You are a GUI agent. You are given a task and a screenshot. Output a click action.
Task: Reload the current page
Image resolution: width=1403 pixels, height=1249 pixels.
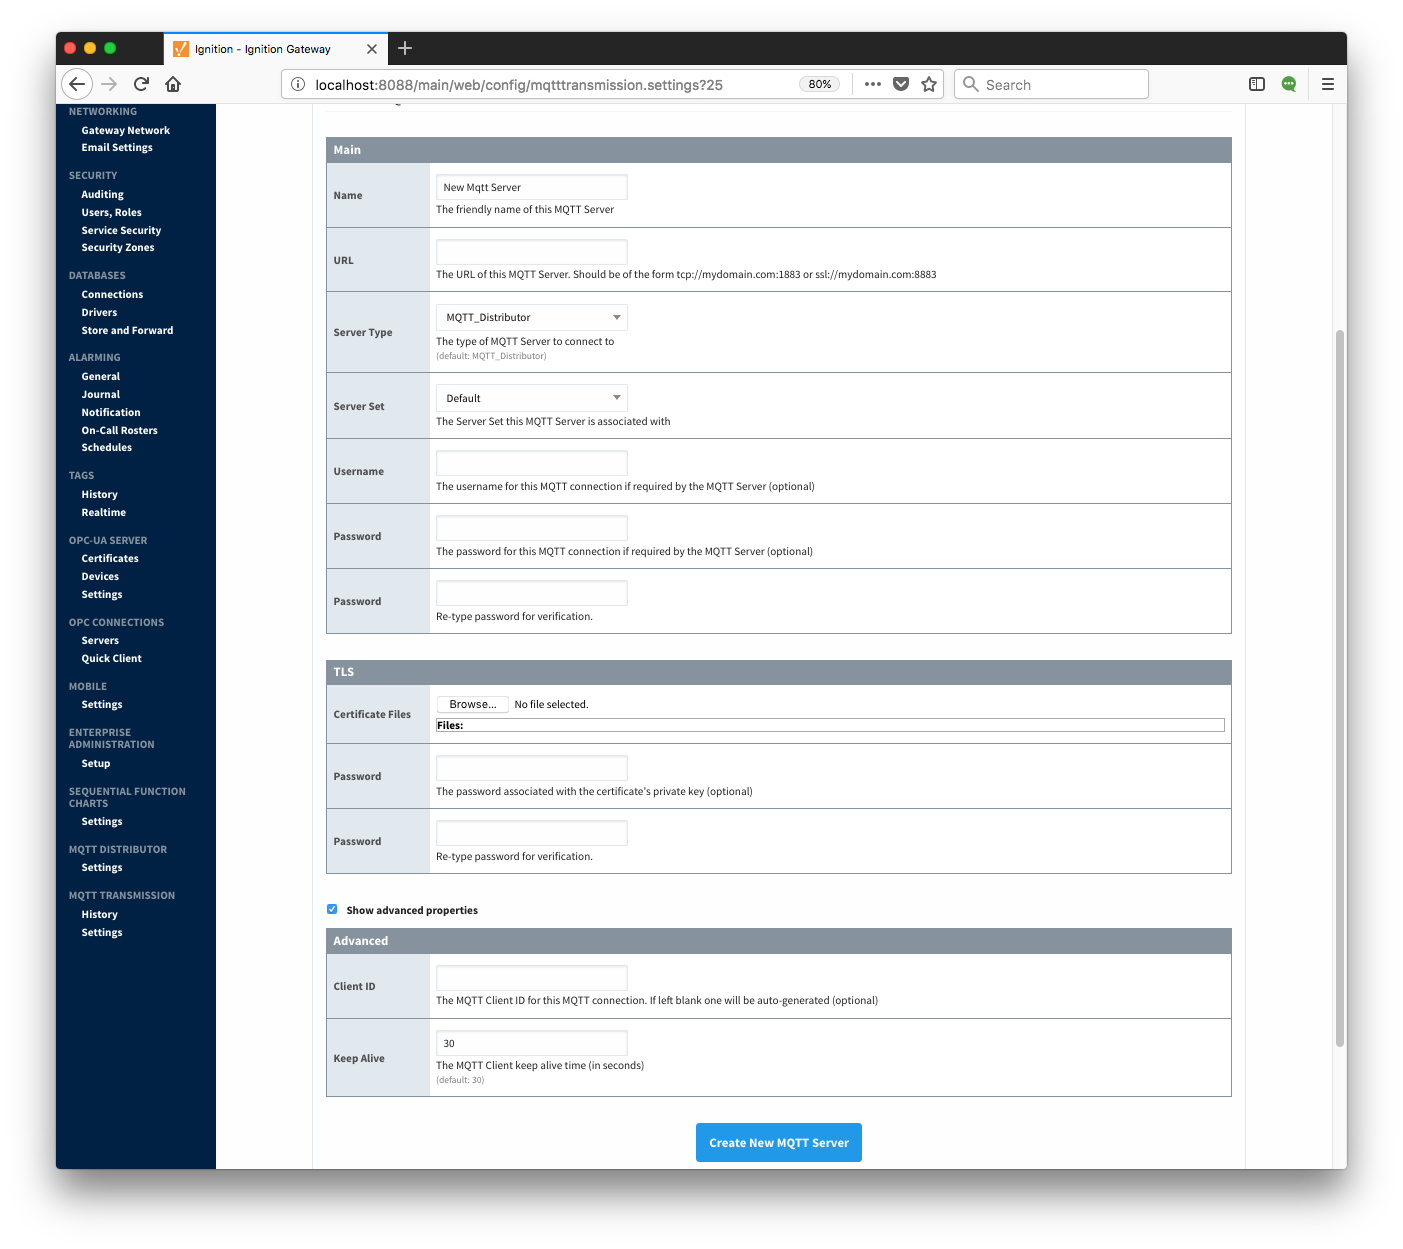(x=142, y=84)
